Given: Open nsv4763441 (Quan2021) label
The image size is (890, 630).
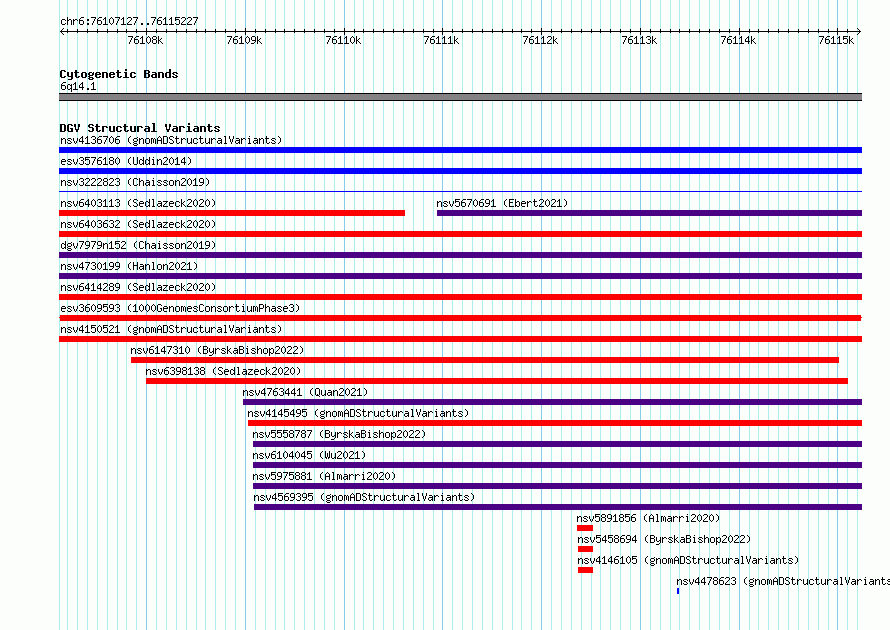Looking at the screenshot, I should click(x=305, y=392).
